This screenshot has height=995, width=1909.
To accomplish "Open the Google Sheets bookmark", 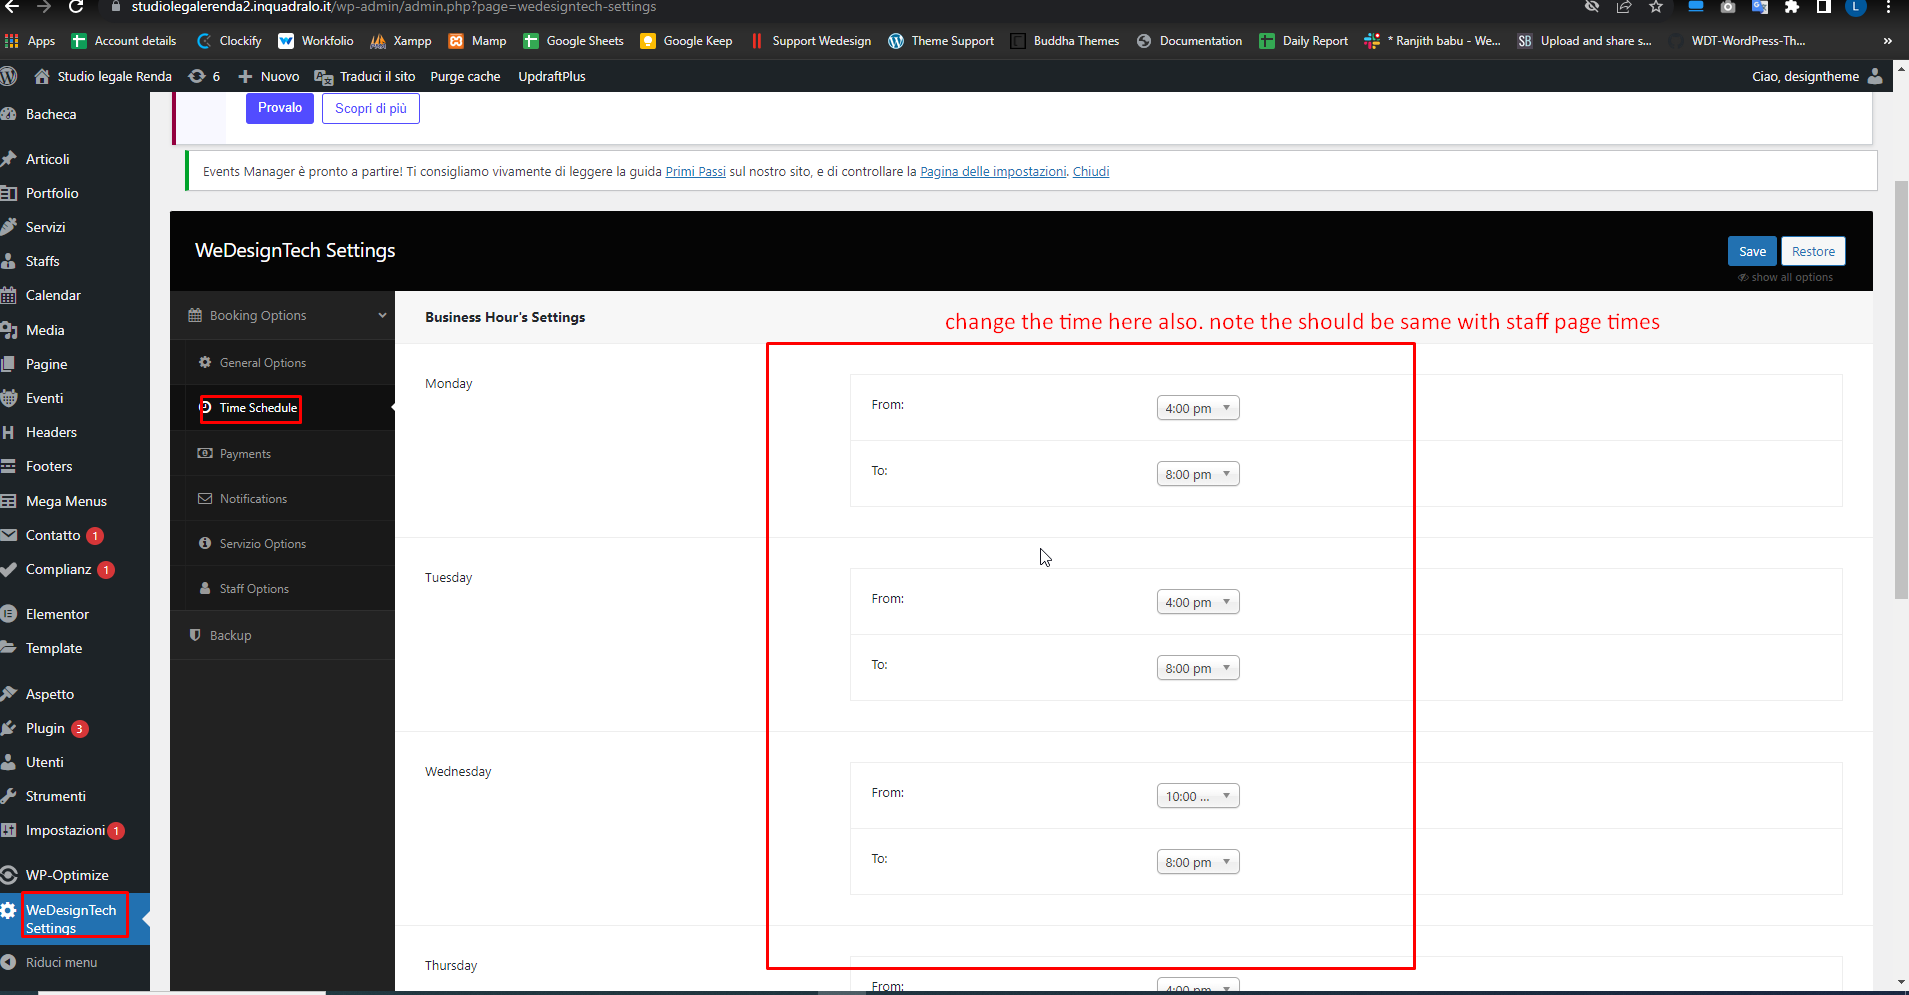I will (x=574, y=41).
